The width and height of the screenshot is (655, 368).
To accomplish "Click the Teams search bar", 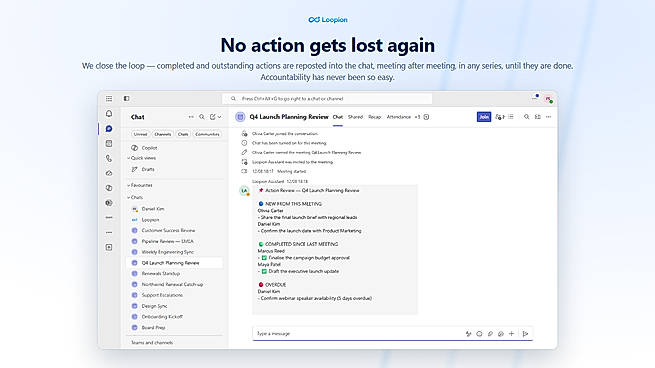I will click(x=328, y=99).
